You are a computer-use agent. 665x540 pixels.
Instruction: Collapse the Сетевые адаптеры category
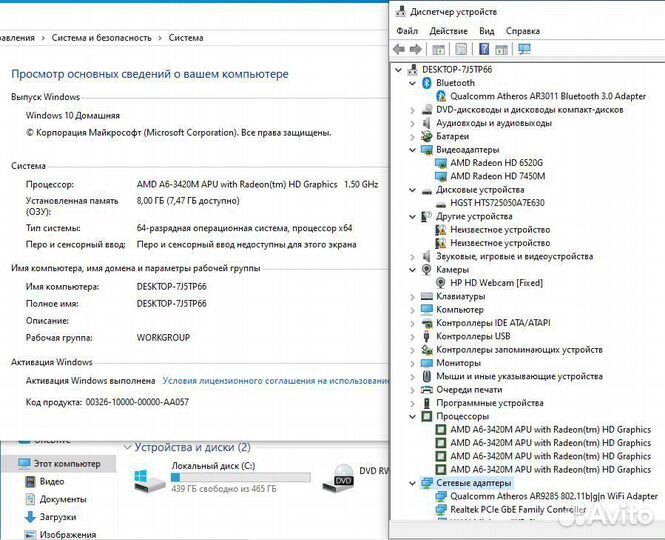pyautogui.click(x=412, y=483)
